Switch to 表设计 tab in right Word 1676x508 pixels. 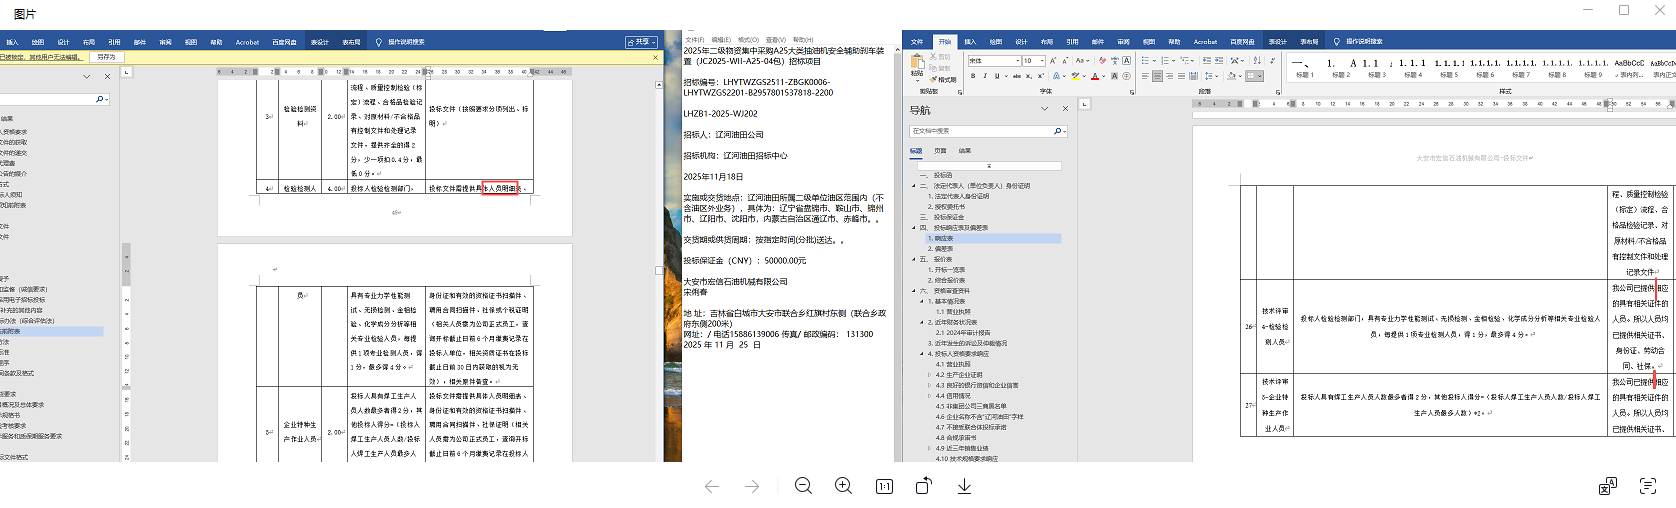coord(1278,42)
